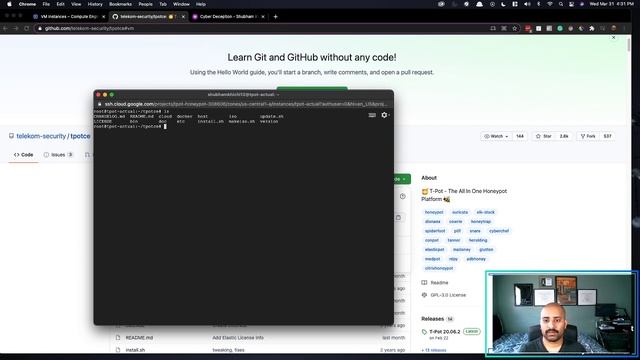Focus the SSH terminal prompt
Screen dimensions: 640x360
coord(165,127)
